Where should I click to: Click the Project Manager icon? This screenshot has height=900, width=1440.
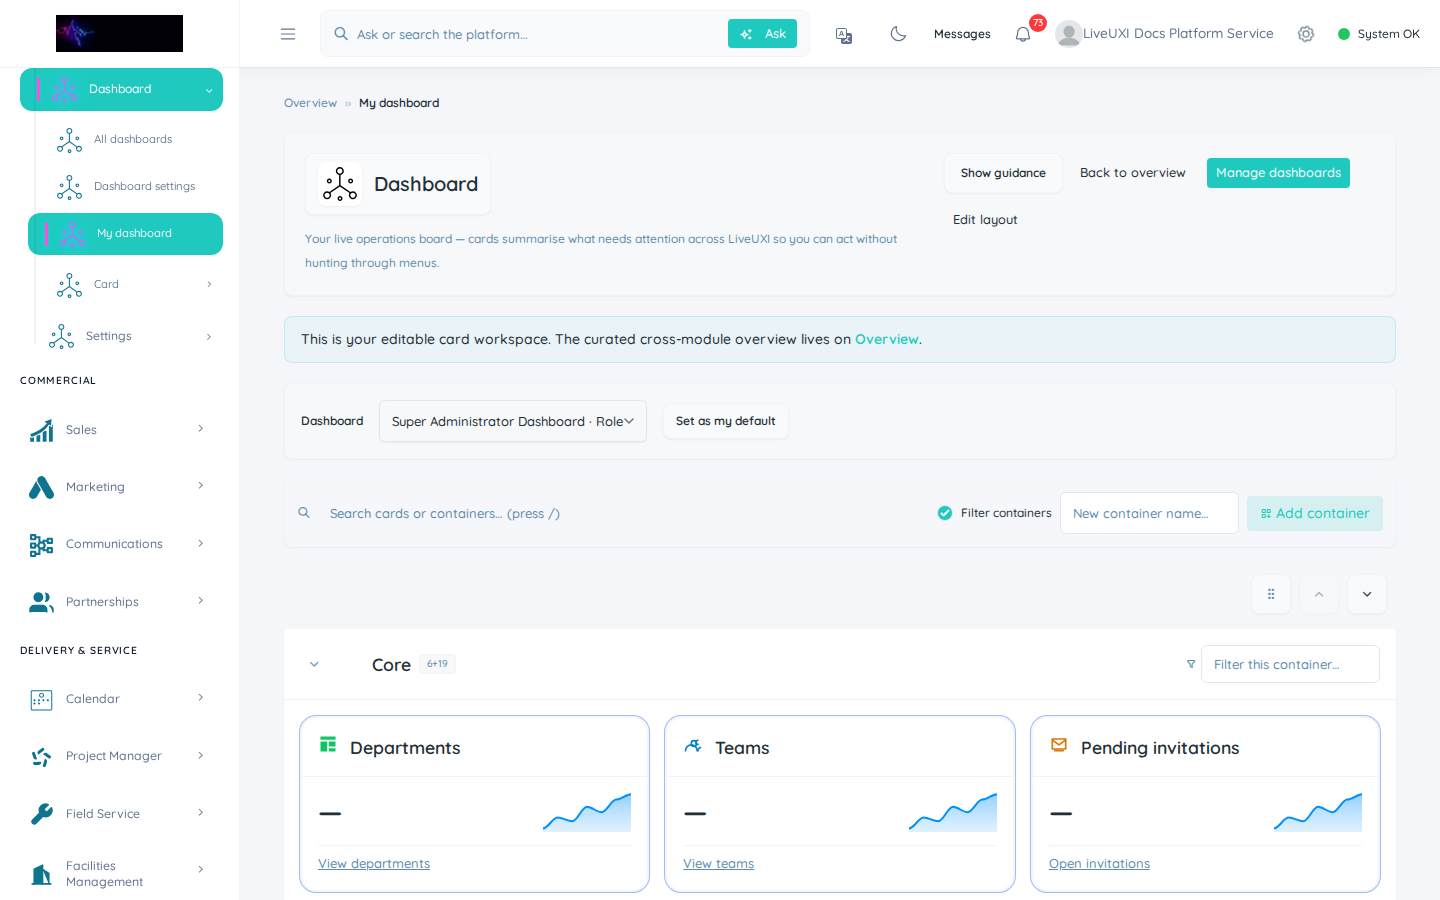coord(41,756)
